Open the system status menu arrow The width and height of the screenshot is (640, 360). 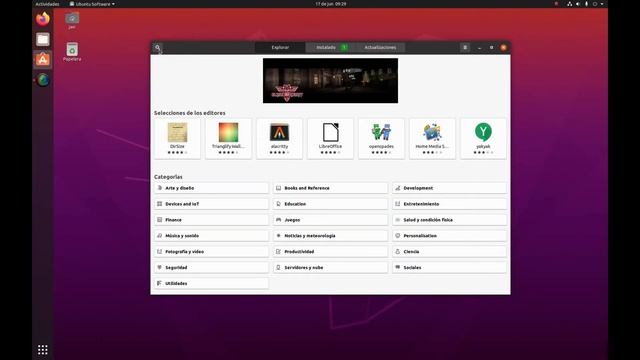tap(602, 4)
